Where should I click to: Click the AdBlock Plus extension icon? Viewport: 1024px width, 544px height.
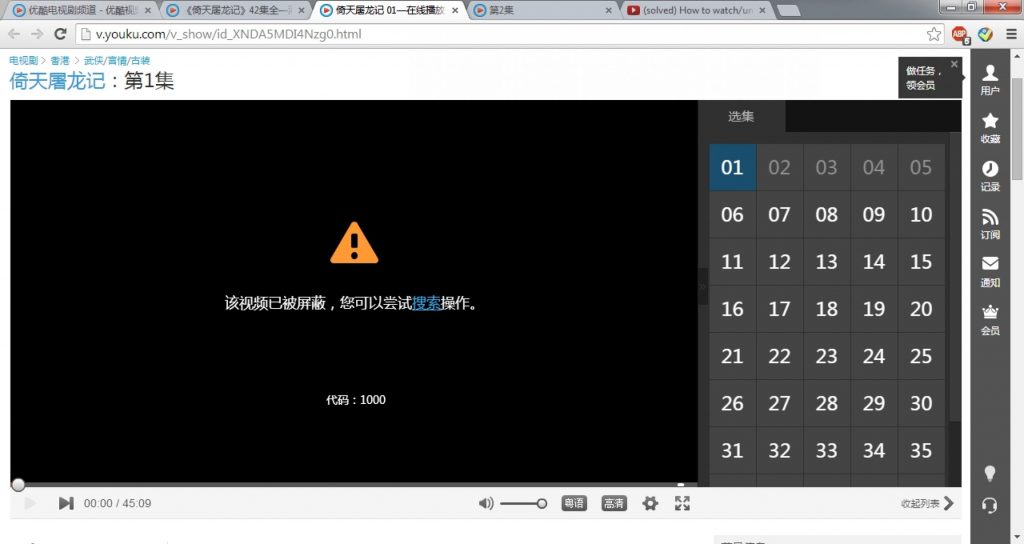click(960, 34)
